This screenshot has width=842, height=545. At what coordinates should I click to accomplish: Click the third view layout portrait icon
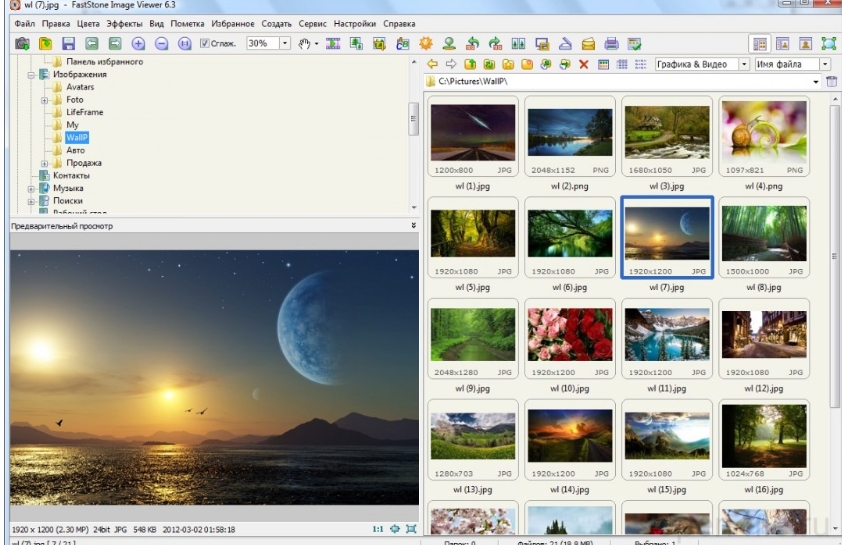click(x=805, y=43)
